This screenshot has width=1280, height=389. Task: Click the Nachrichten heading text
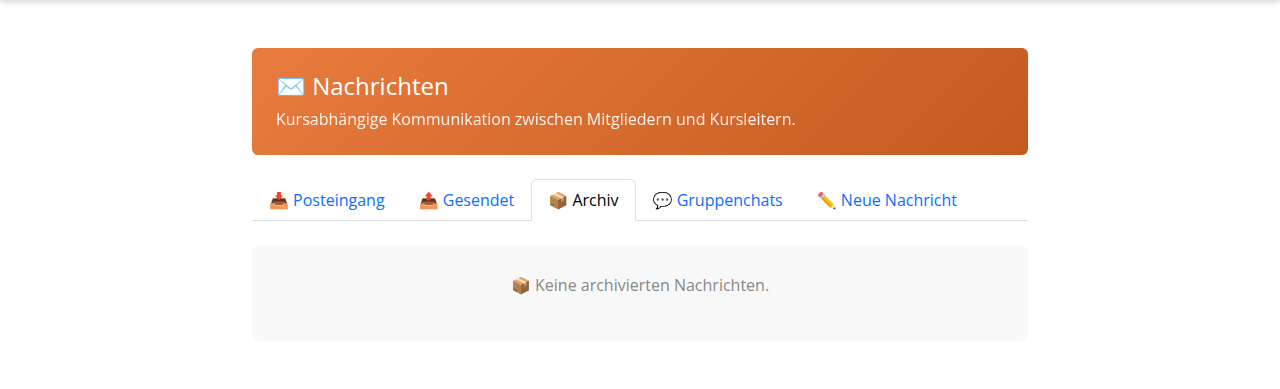tap(380, 86)
